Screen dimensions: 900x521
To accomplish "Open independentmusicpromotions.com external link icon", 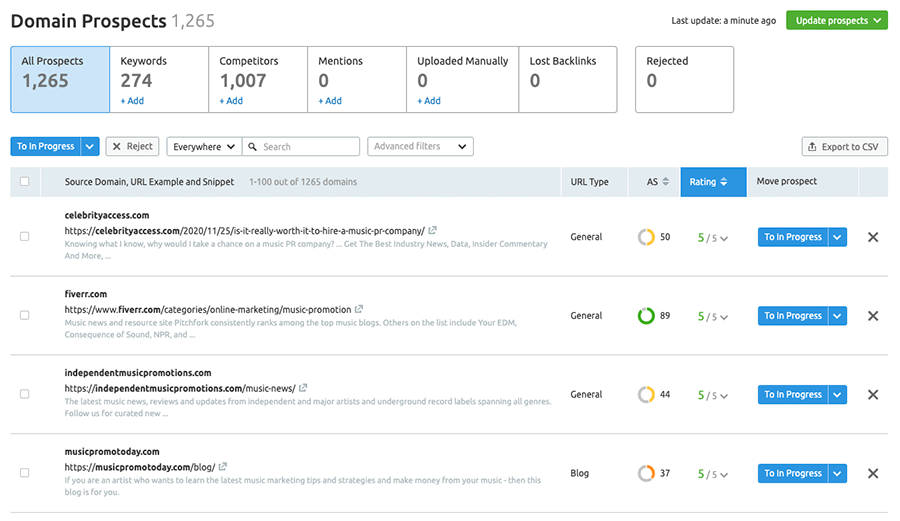I will pyautogui.click(x=303, y=388).
